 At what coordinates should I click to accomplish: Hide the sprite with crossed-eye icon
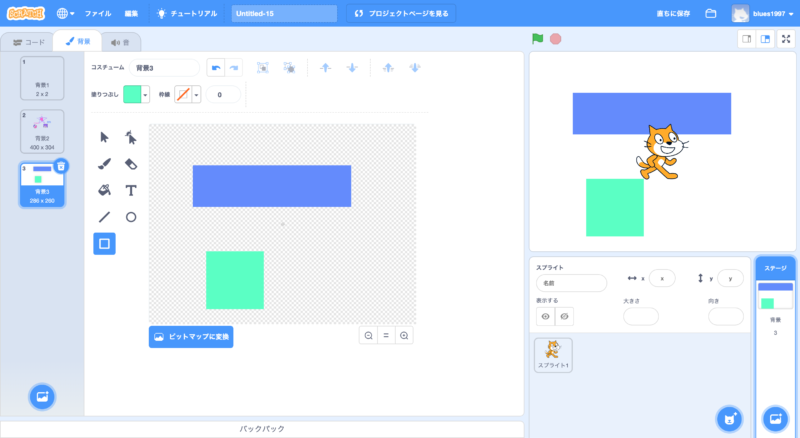click(x=565, y=316)
